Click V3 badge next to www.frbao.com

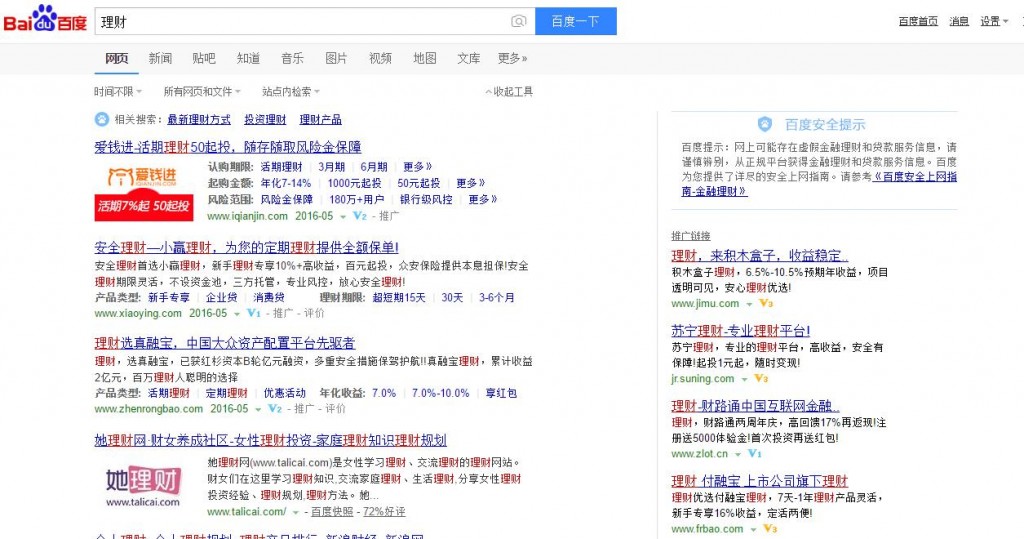click(770, 529)
